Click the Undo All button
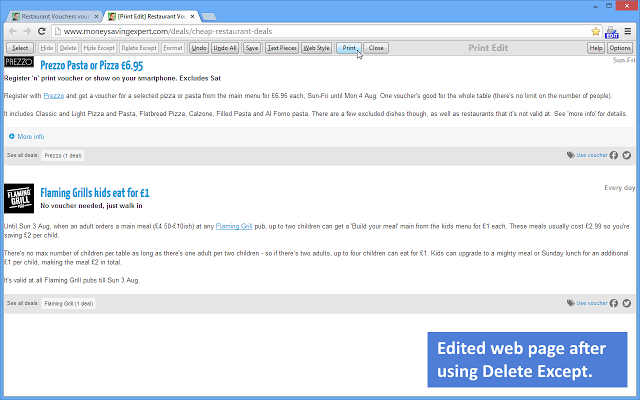 (x=225, y=48)
